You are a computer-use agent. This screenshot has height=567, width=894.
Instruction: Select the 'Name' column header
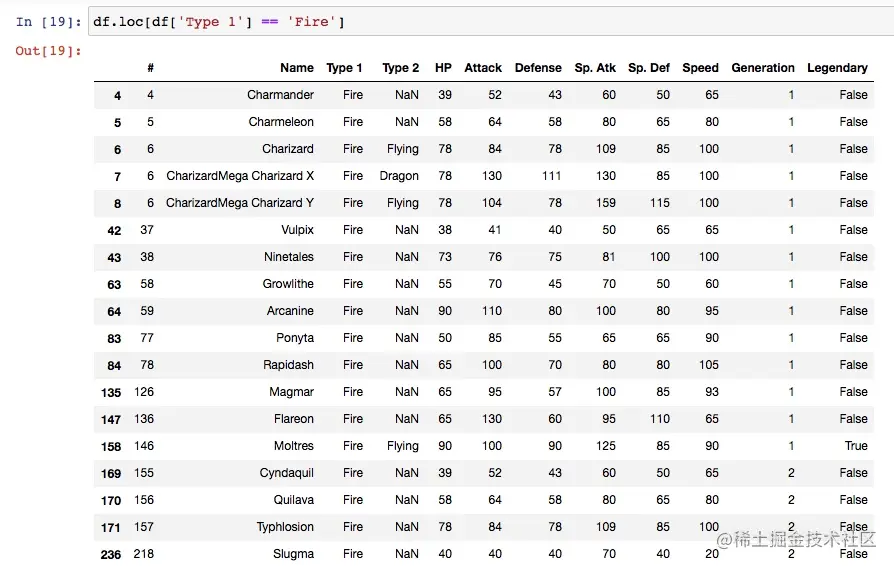(296, 68)
